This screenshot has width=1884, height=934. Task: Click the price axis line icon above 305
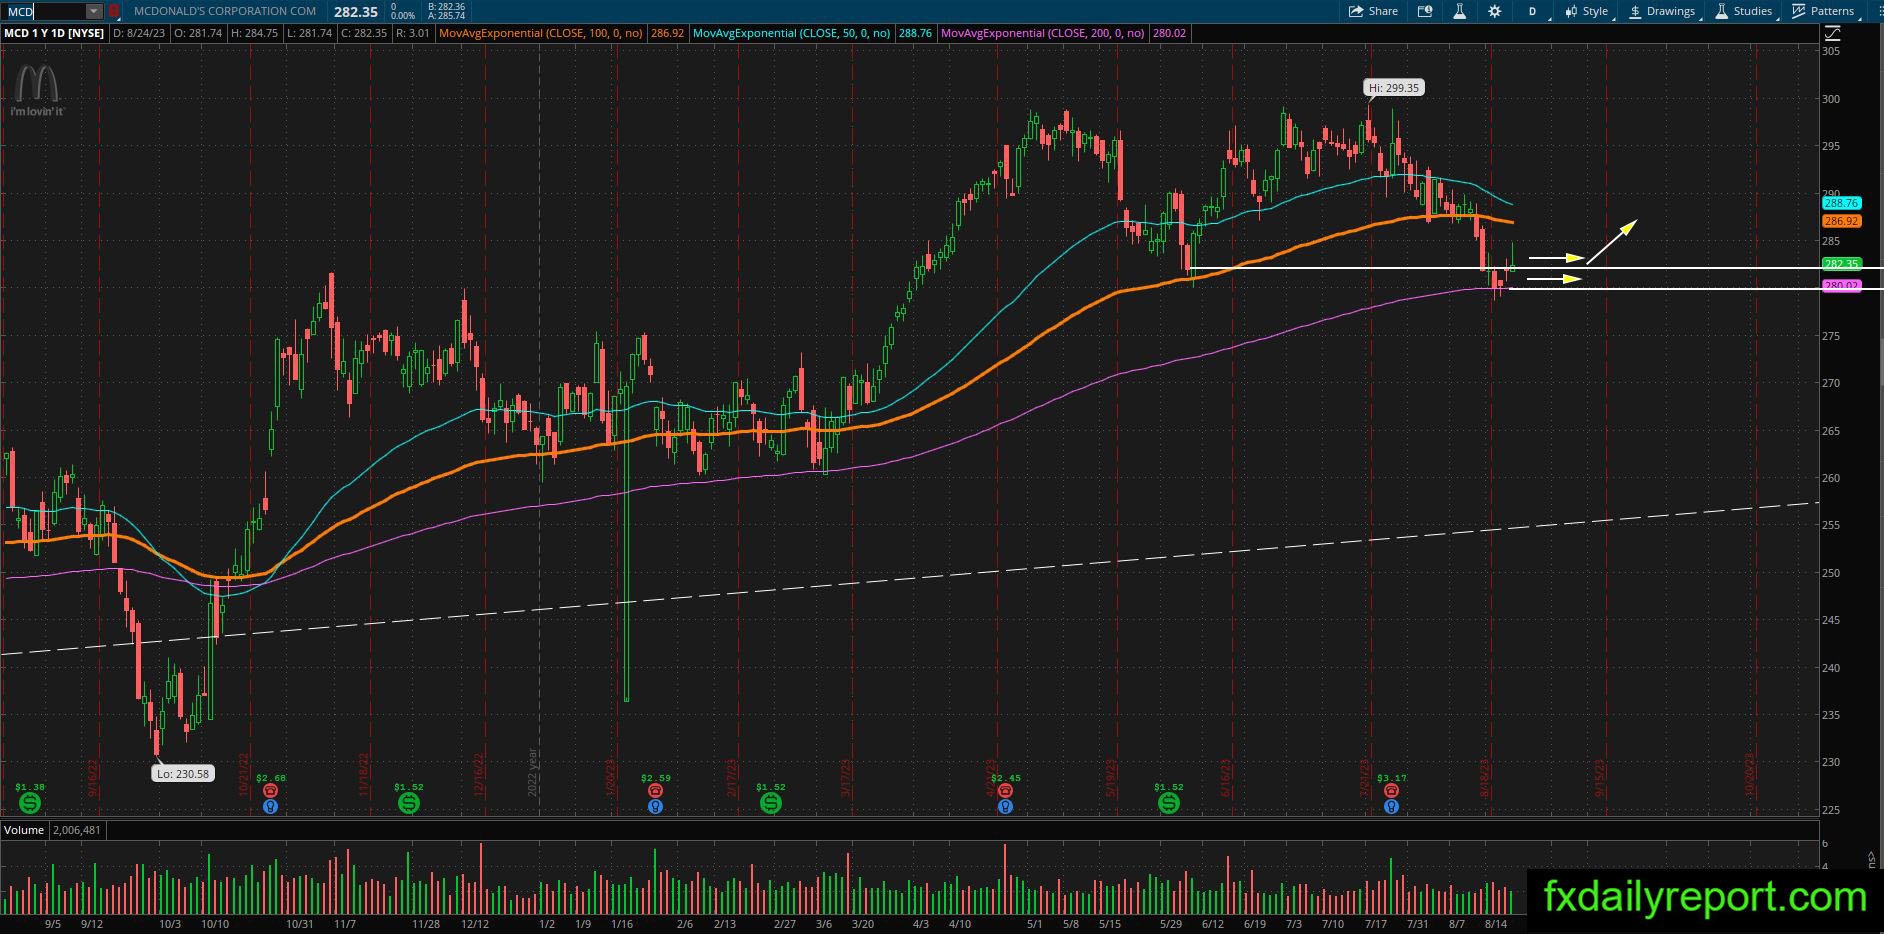click(1833, 33)
